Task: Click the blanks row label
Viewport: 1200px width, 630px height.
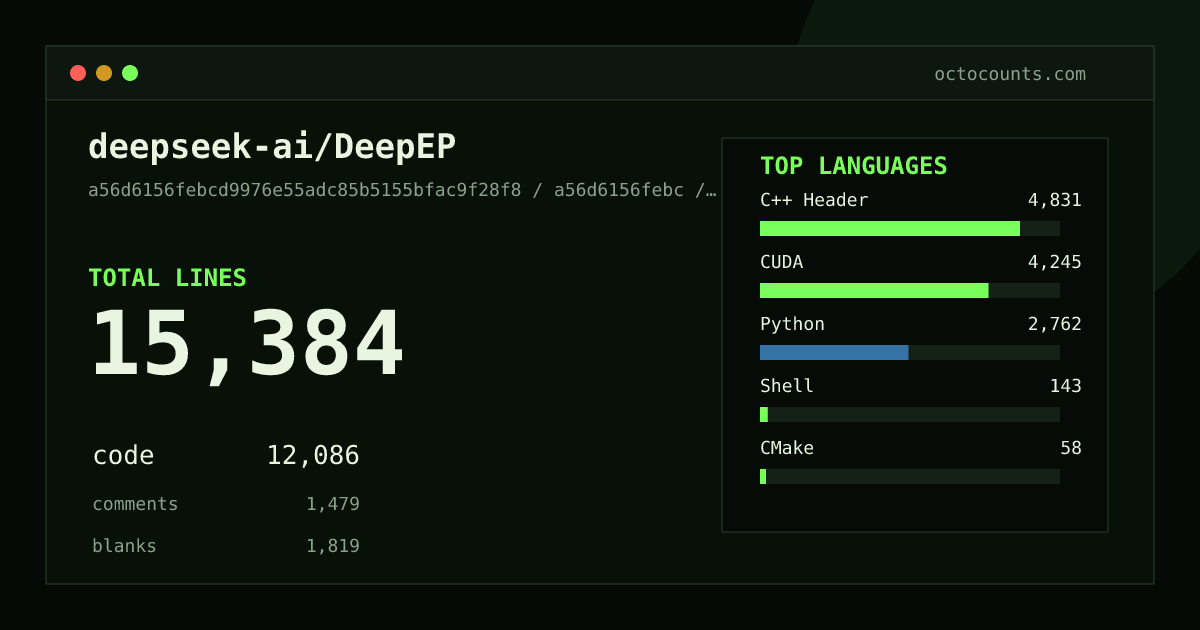Action: click(x=124, y=546)
